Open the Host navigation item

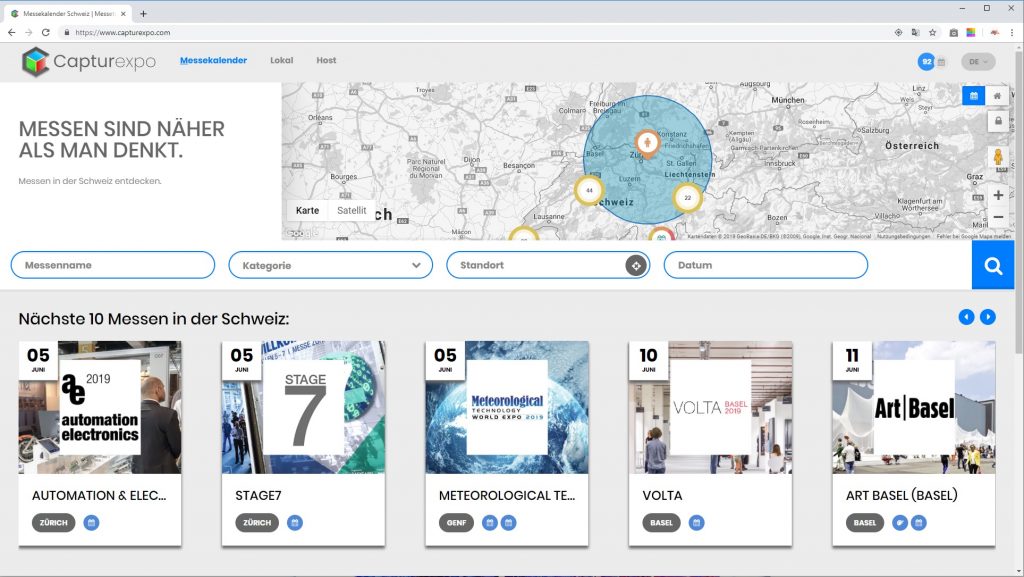(326, 60)
